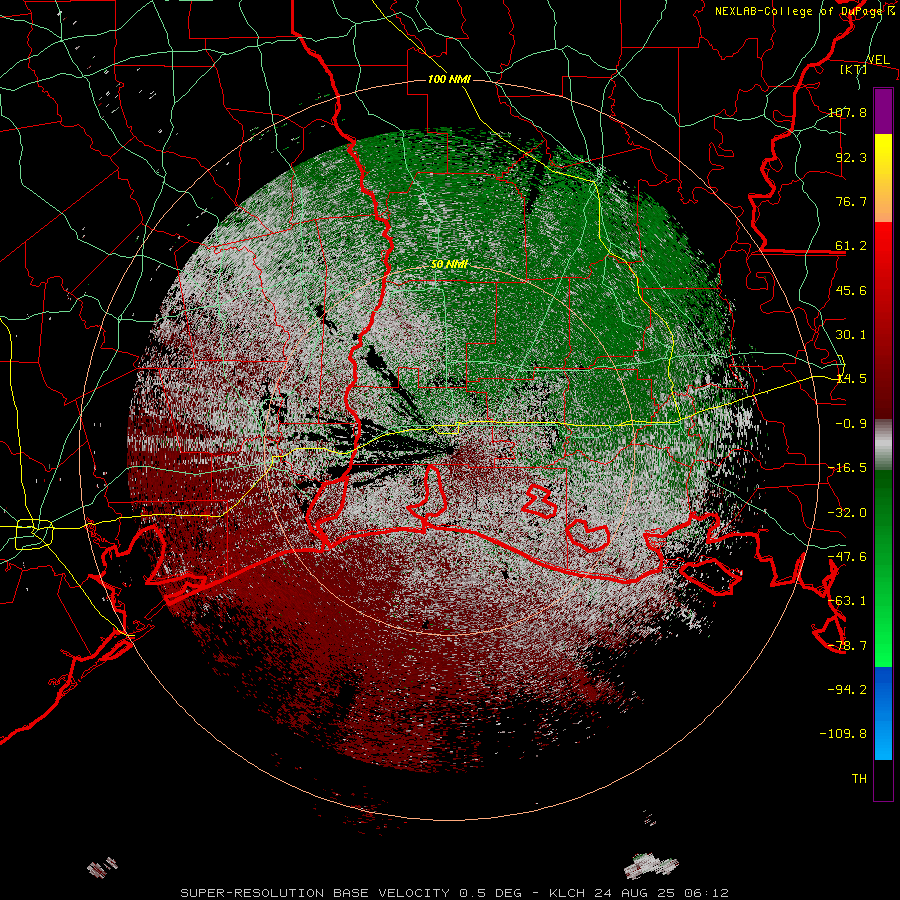Select the 61.2 scale value
Viewport: 900px width, 900px height.
click(851, 246)
